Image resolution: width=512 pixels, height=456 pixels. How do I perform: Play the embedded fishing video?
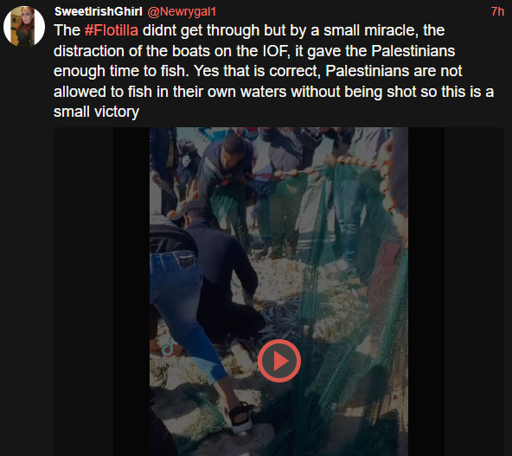click(279, 361)
